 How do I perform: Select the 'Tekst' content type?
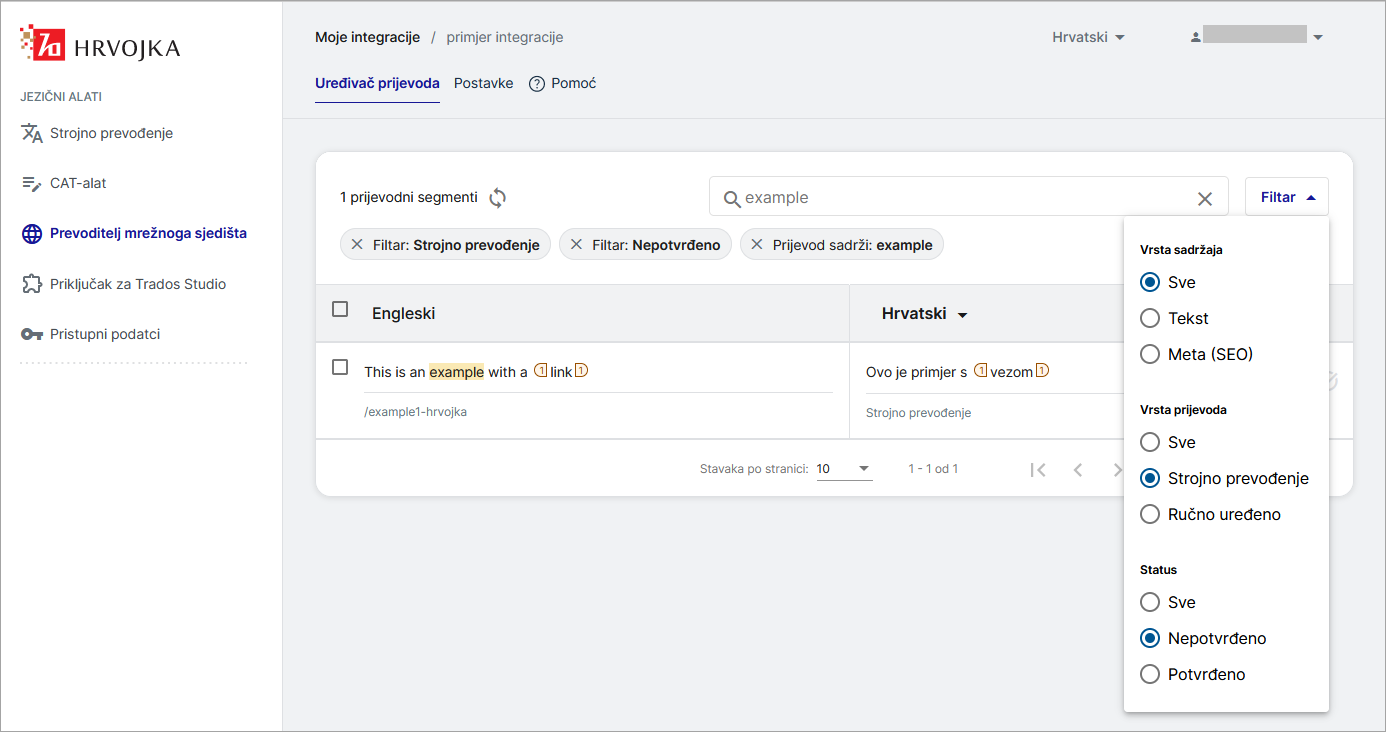click(x=1150, y=318)
